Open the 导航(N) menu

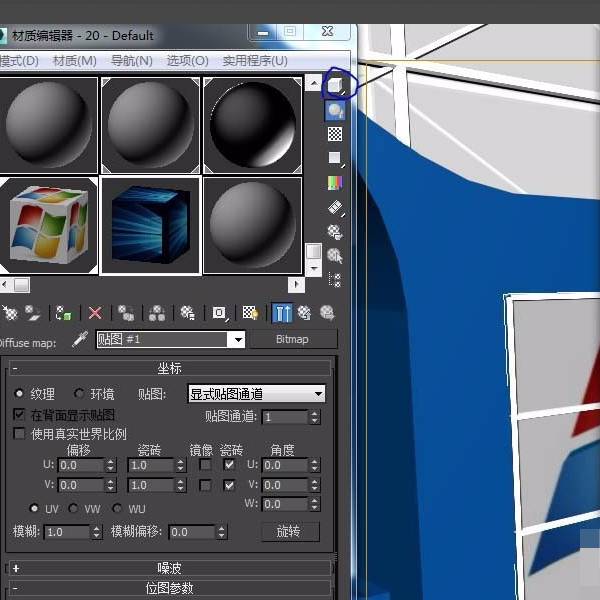pos(132,61)
